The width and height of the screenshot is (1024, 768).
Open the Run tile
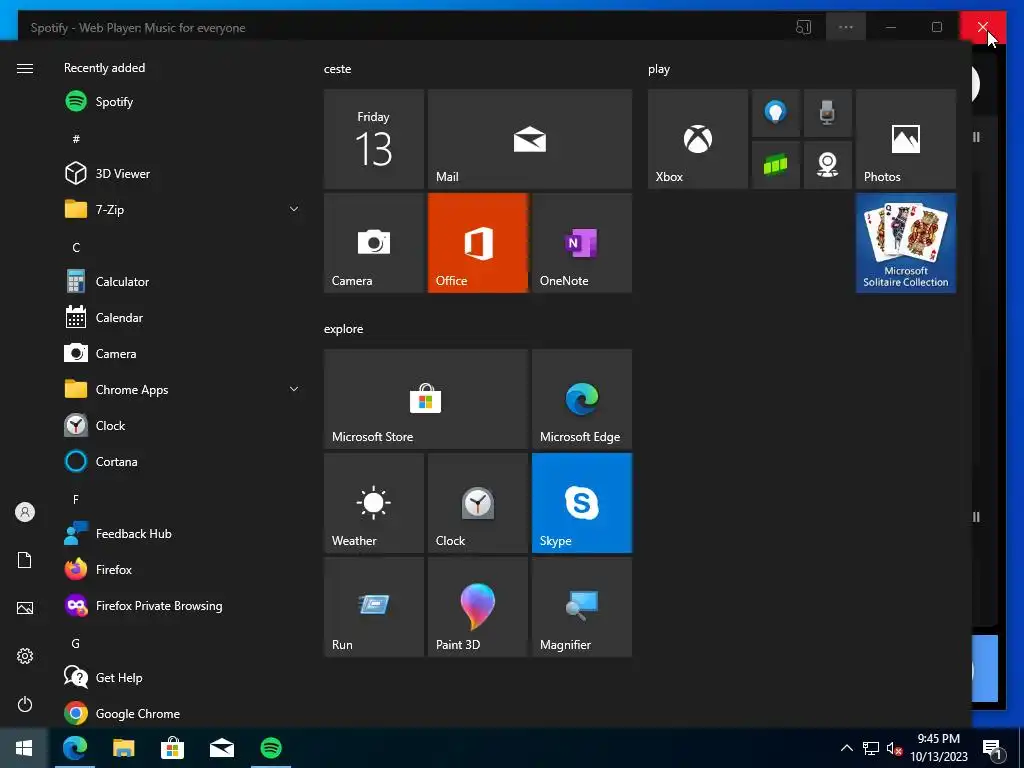tap(374, 607)
